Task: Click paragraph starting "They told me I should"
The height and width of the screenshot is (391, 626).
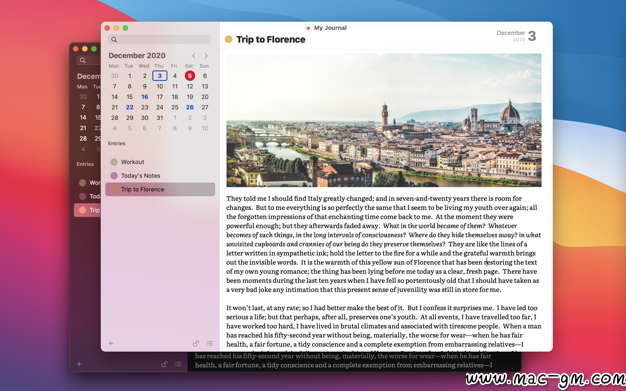Action: (384, 244)
